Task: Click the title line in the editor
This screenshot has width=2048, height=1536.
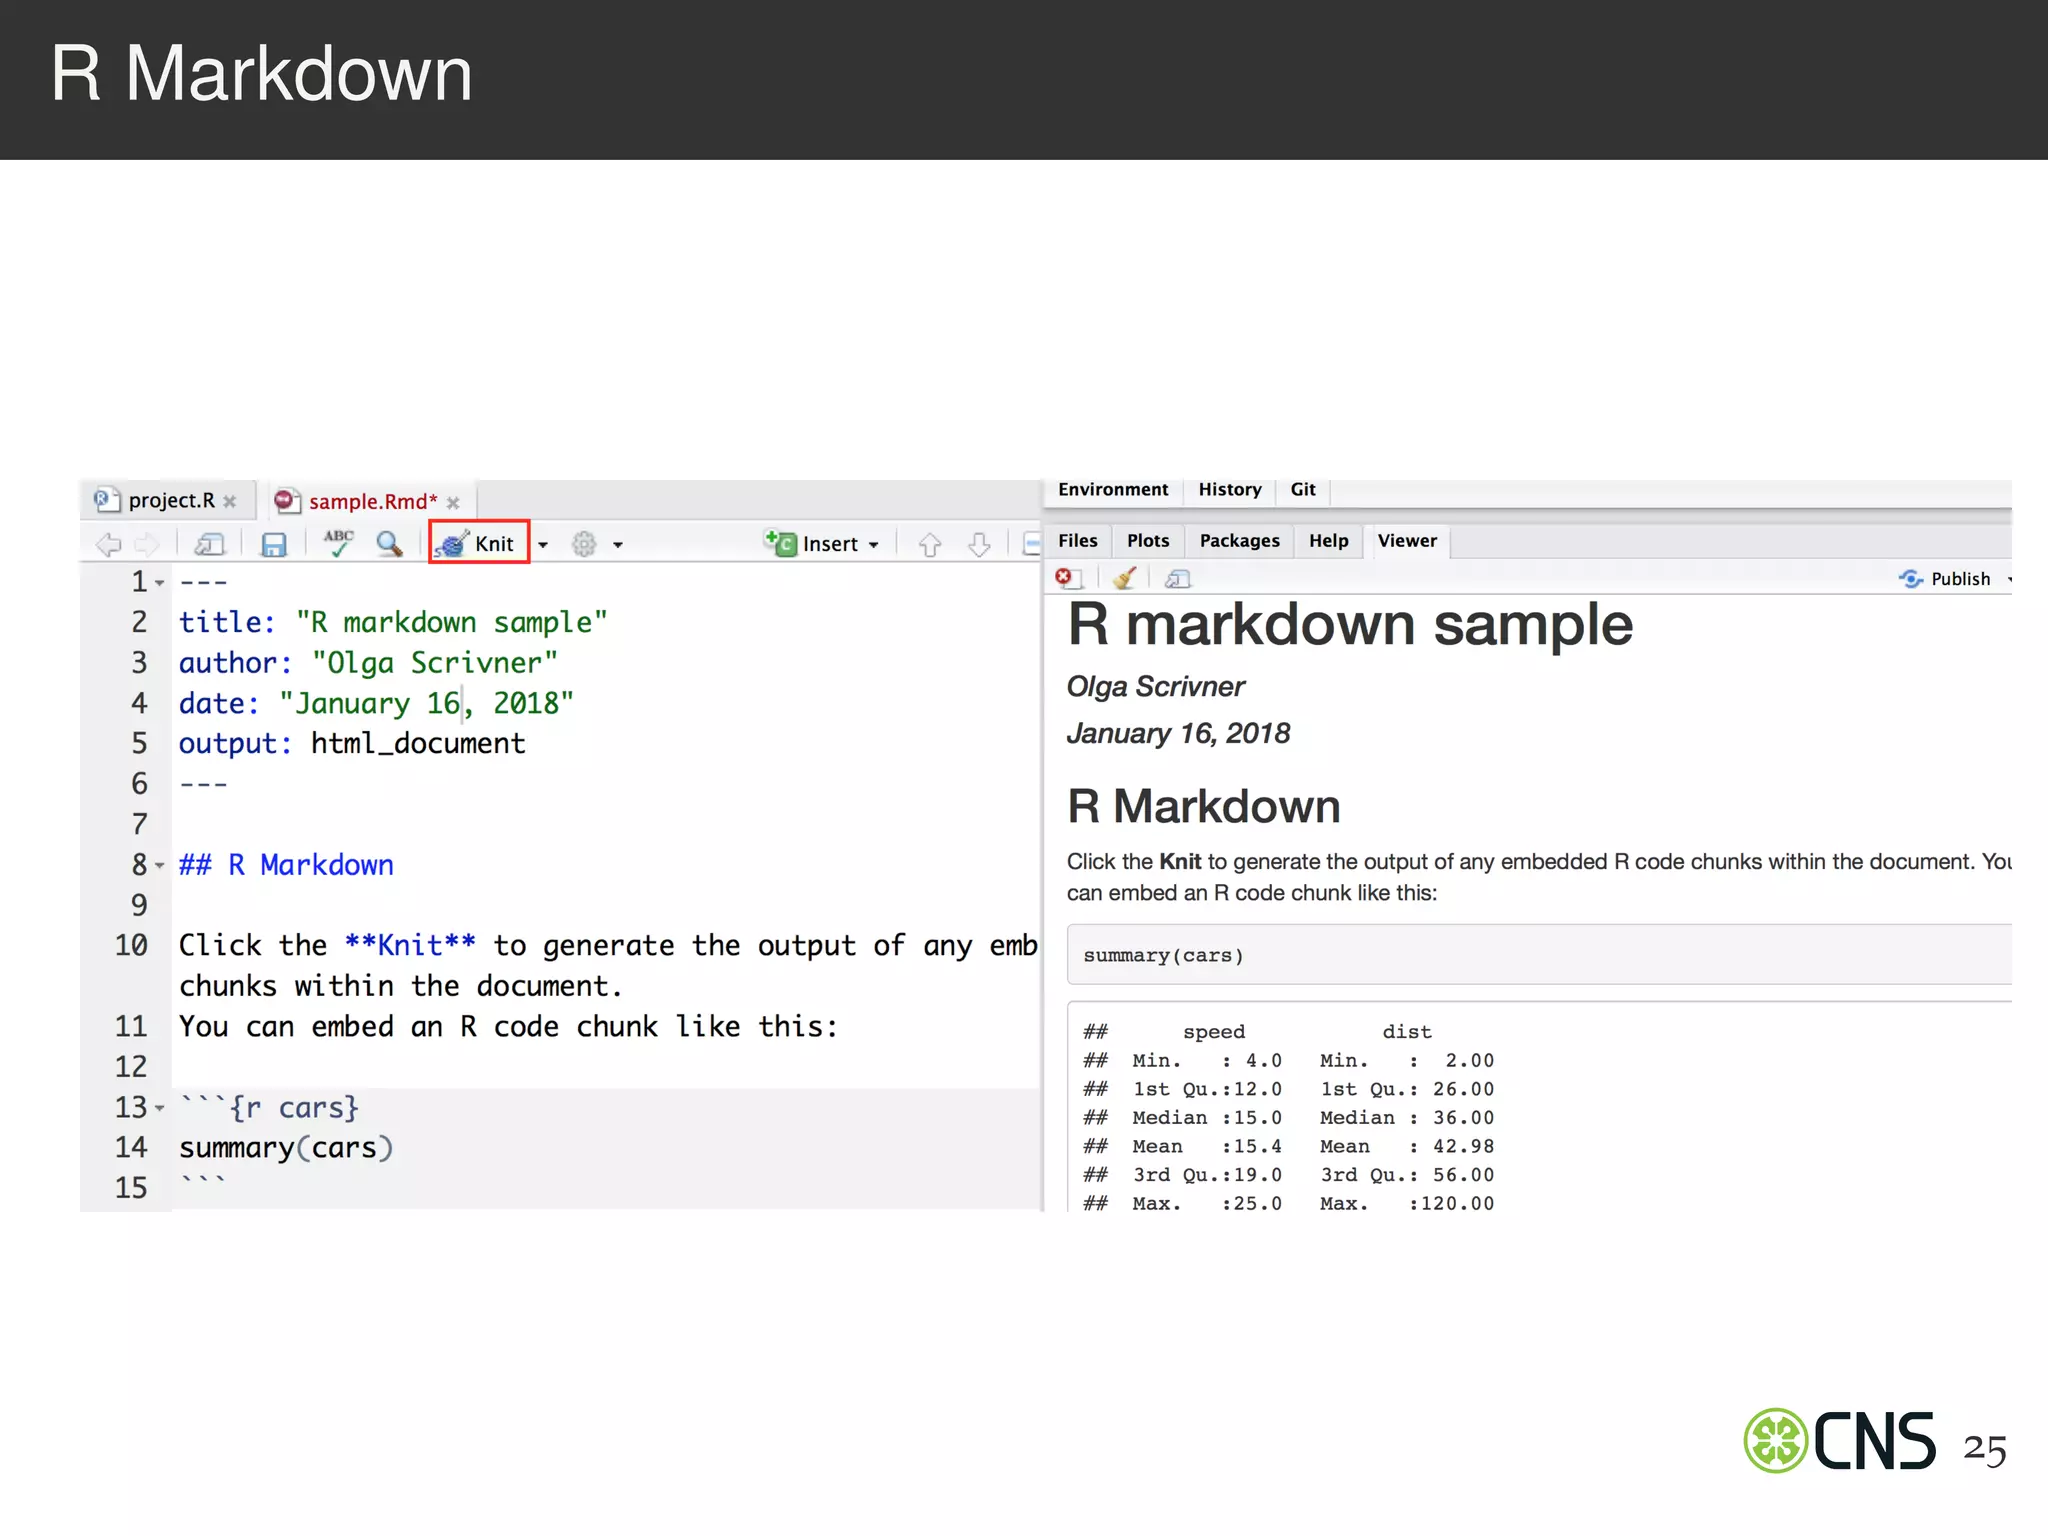Action: pos(393,622)
